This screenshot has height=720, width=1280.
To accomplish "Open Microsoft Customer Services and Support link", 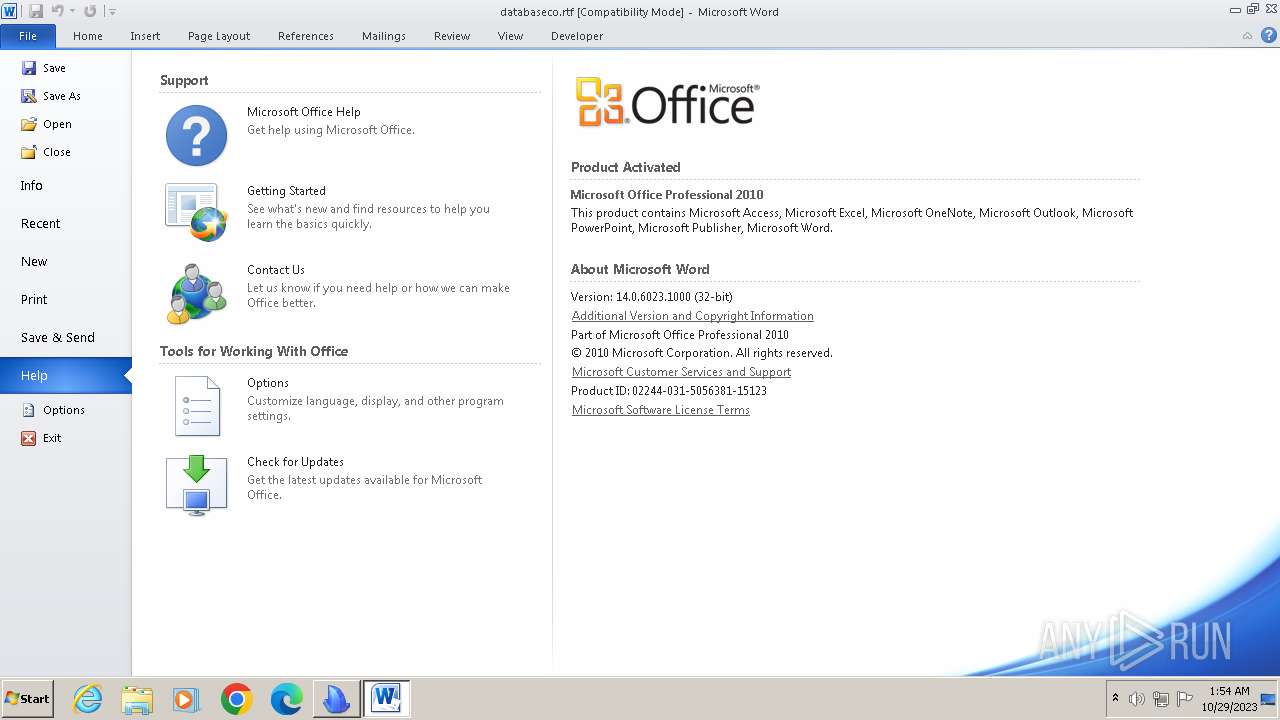I will tap(681, 372).
